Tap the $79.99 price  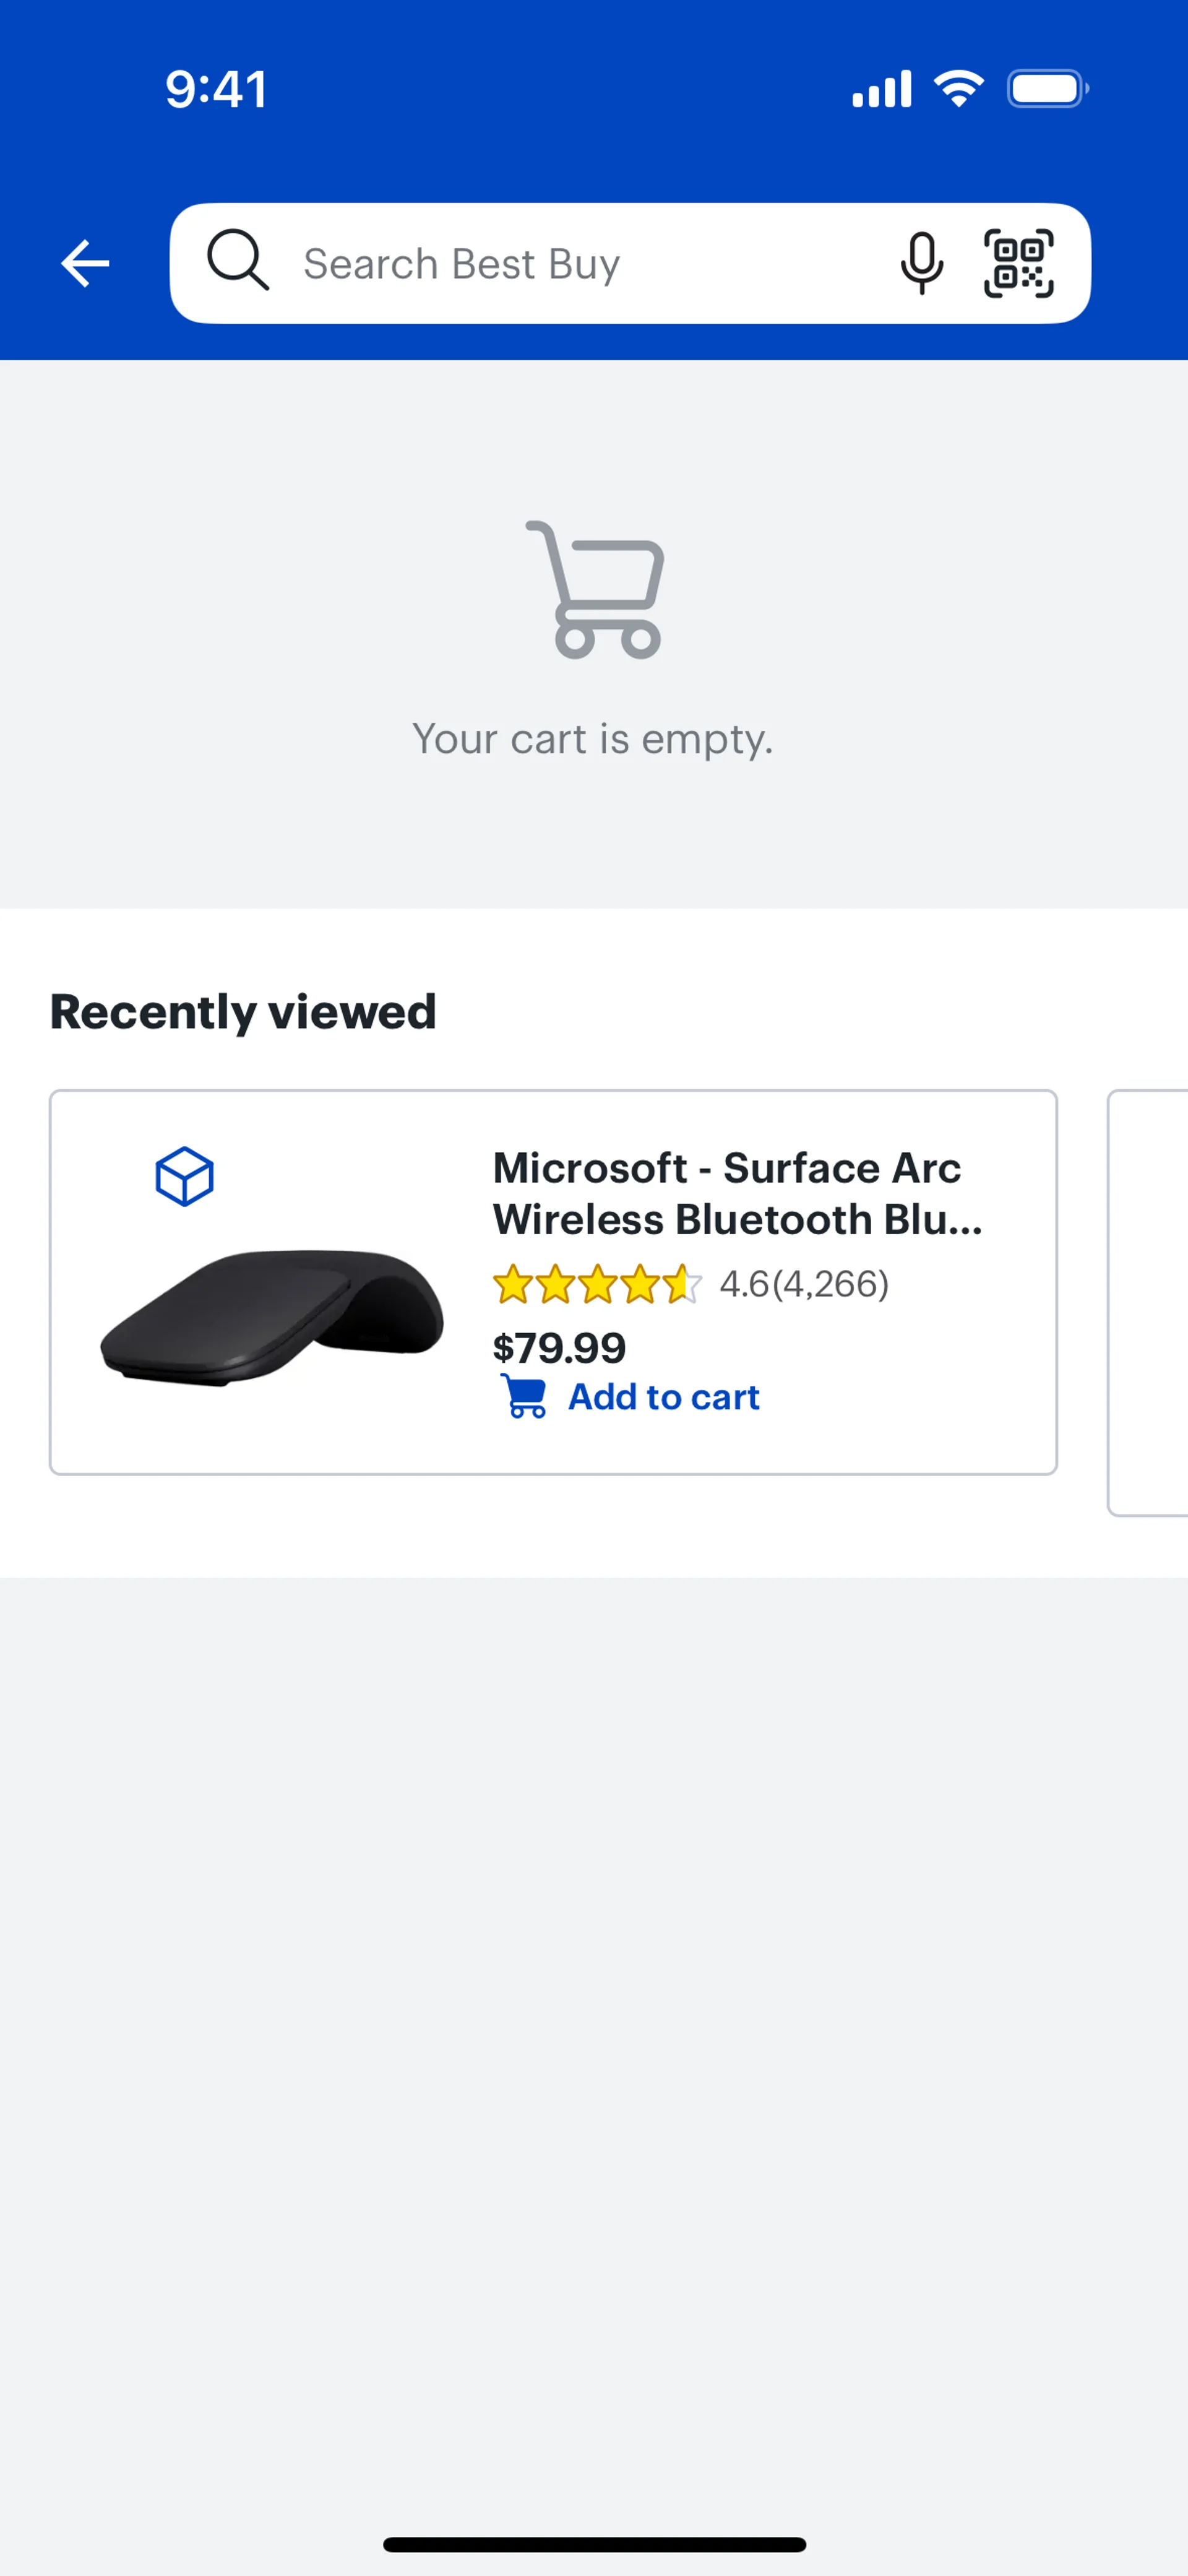pos(559,1348)
